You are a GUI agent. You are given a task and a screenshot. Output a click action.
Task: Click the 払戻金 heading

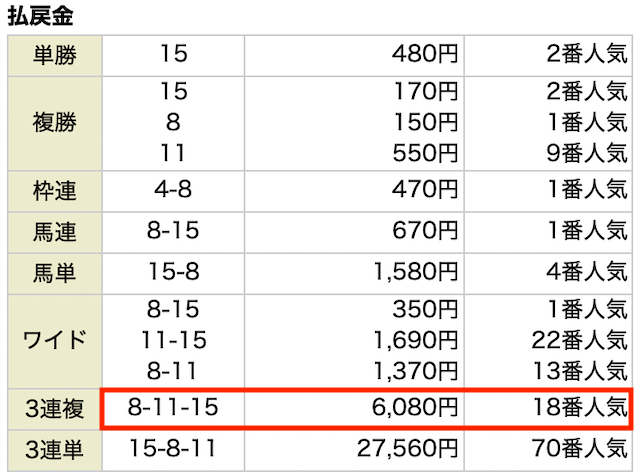coord(40,16)
